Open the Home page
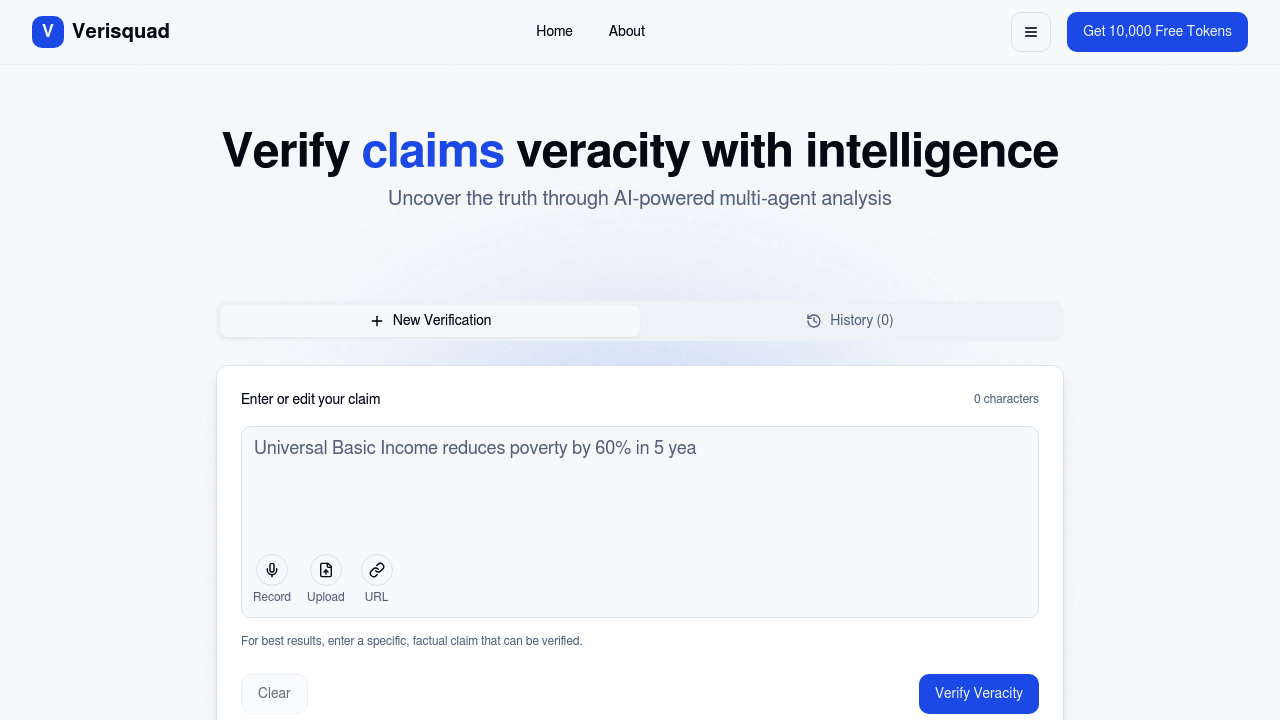 tap(554, 31)
